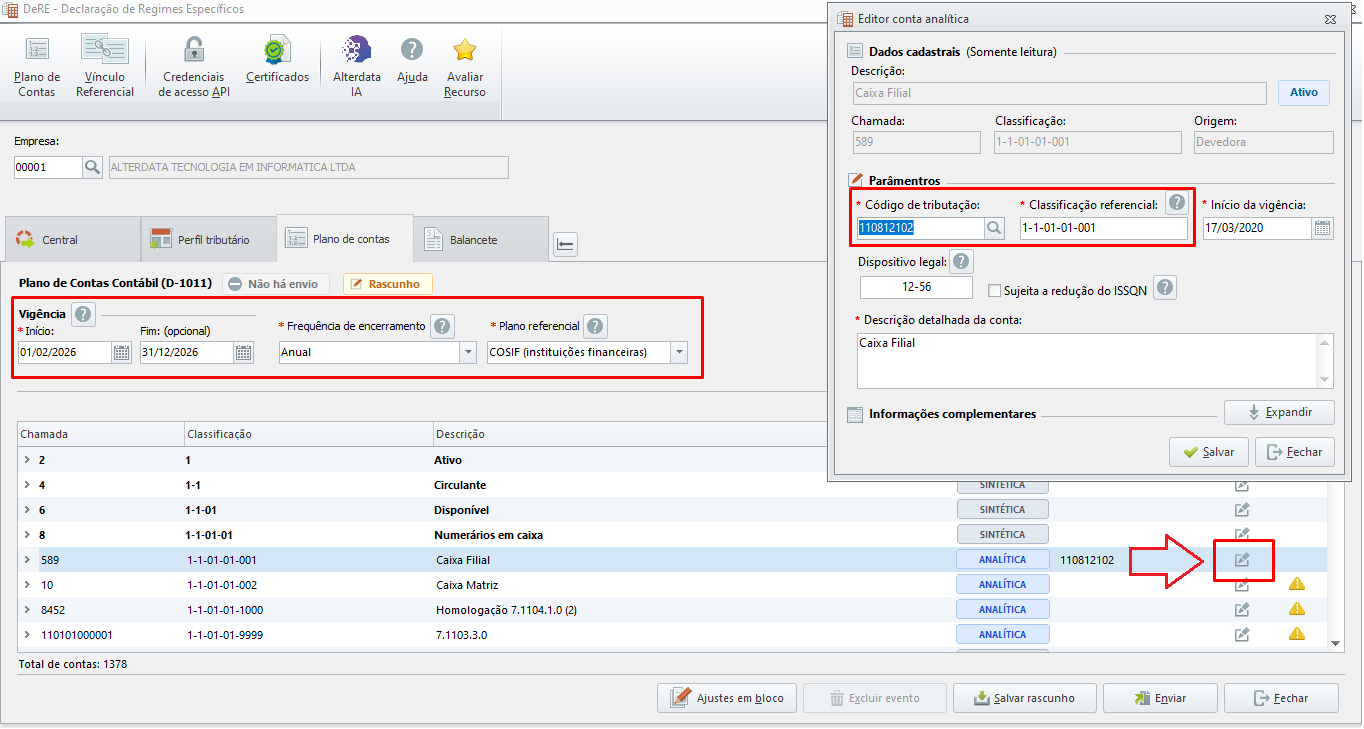Click the Salvar rascunho button
The height and width of the screenshot is (729, 1364).
click(1025, 698)
